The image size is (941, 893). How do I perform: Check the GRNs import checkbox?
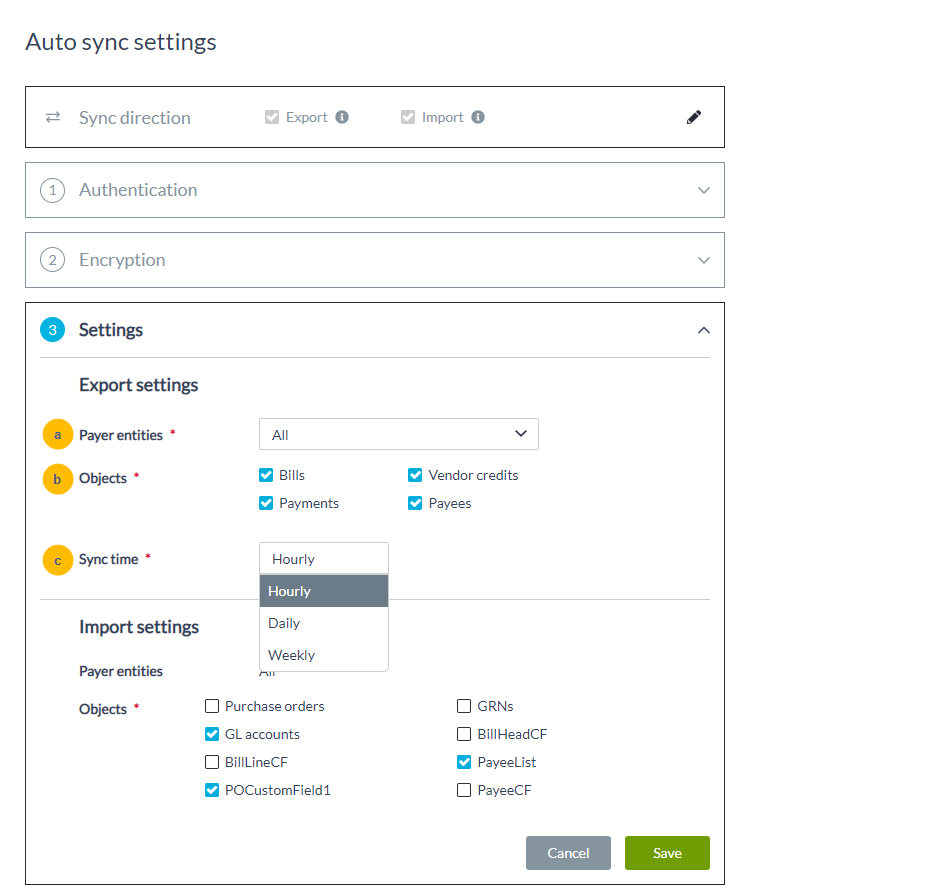(464, 706)
